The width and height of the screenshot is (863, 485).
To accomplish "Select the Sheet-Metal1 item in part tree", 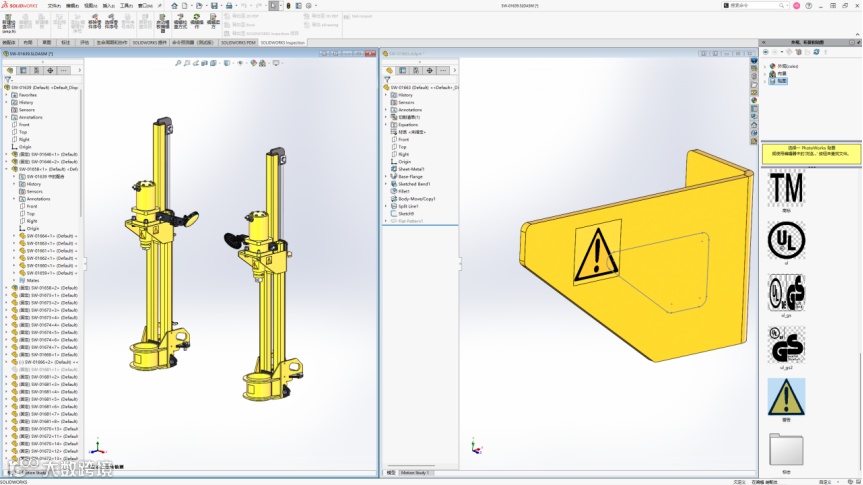I will coord(407,169).
